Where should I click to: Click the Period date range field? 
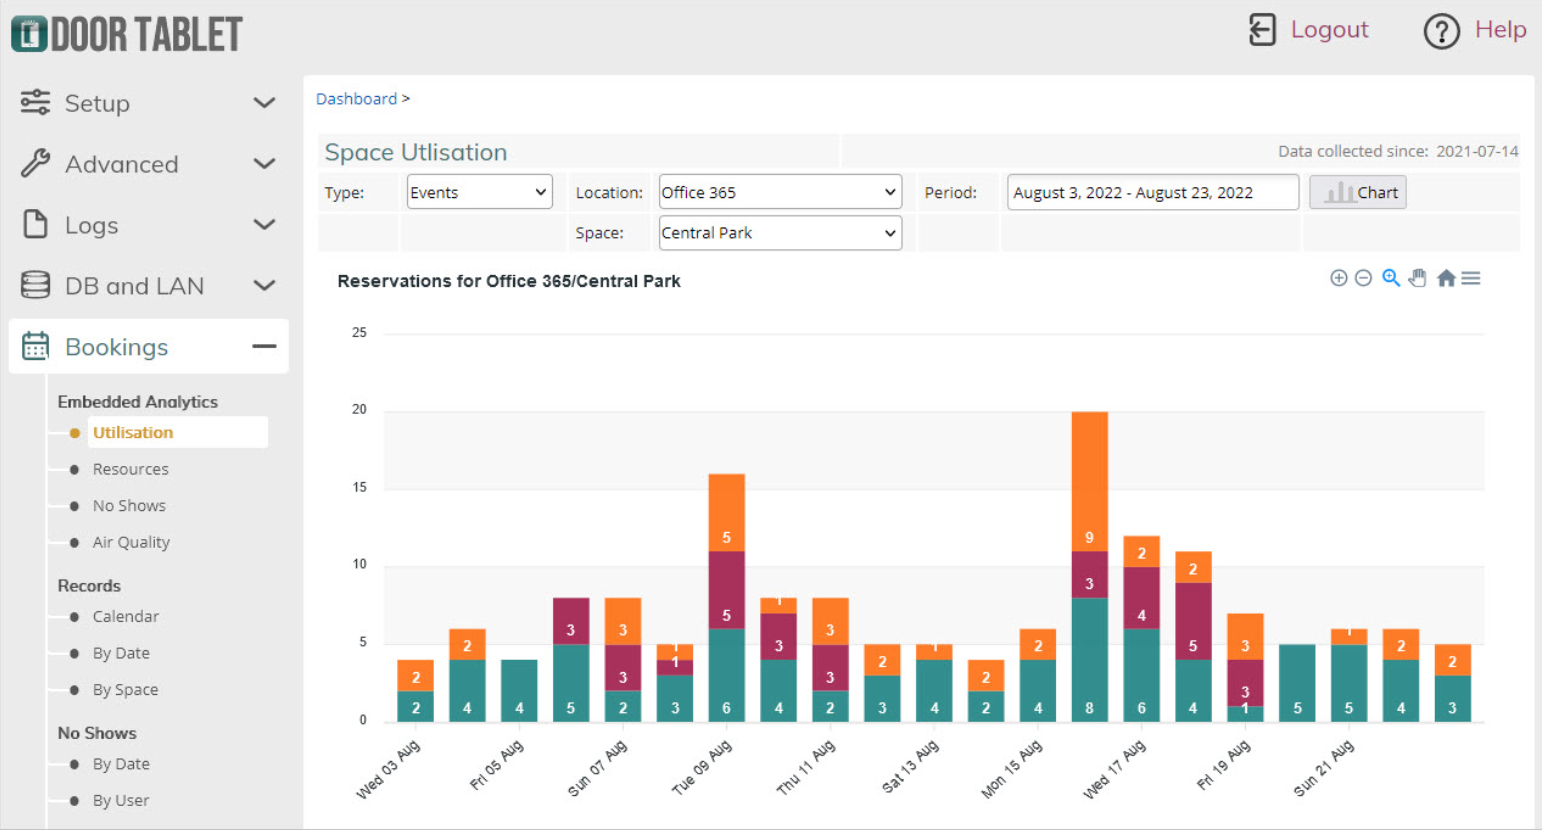click(1152, 191)
